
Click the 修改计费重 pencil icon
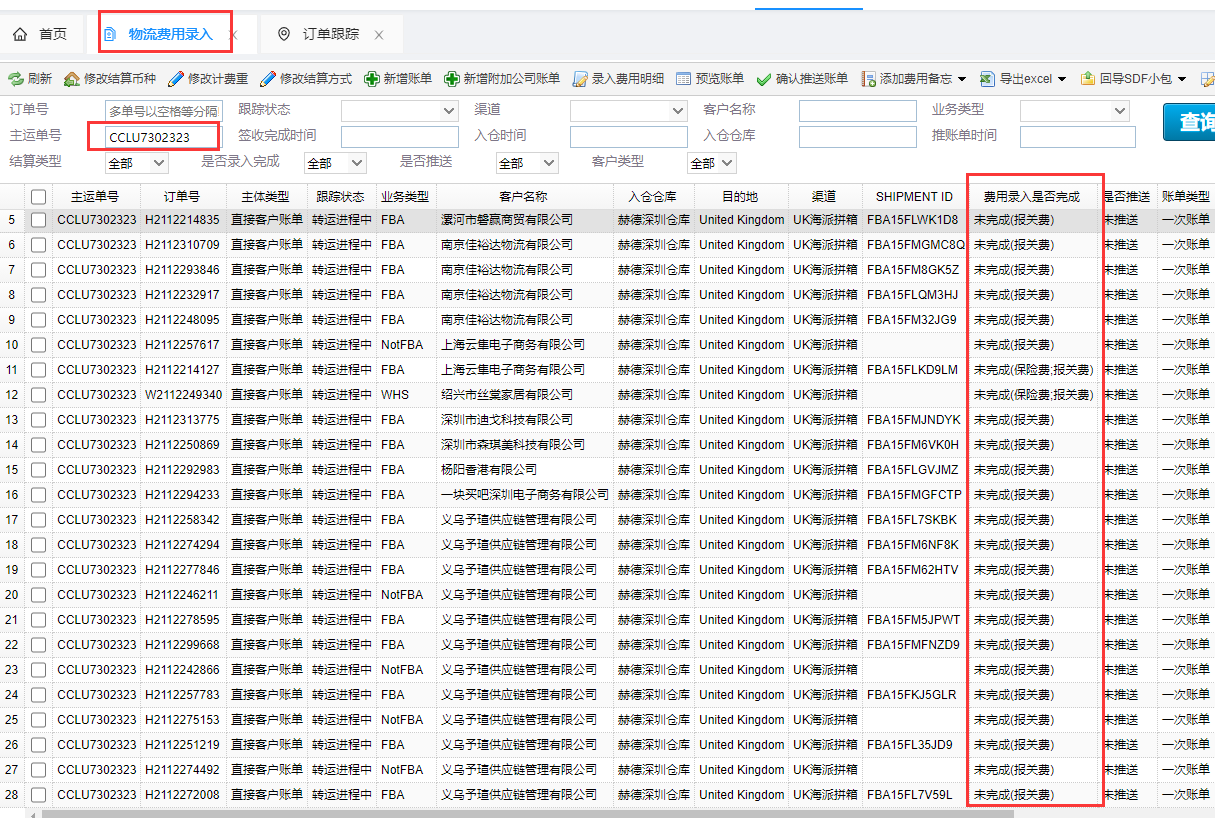pyautogui.click(x=176, y=79)
